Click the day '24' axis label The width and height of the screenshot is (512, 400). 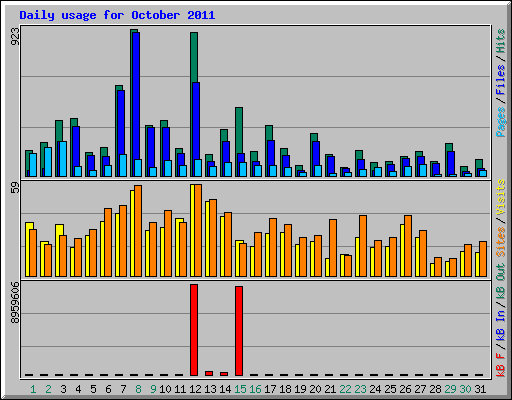pos(375,389)
